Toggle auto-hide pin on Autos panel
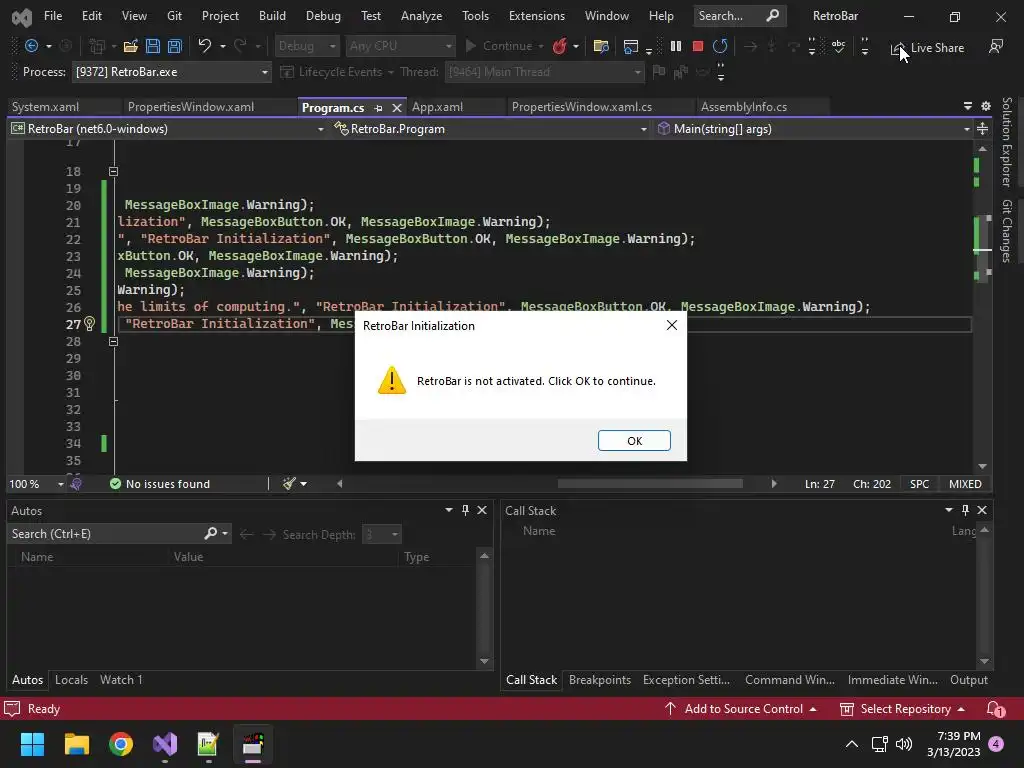 tap(466, 510)
